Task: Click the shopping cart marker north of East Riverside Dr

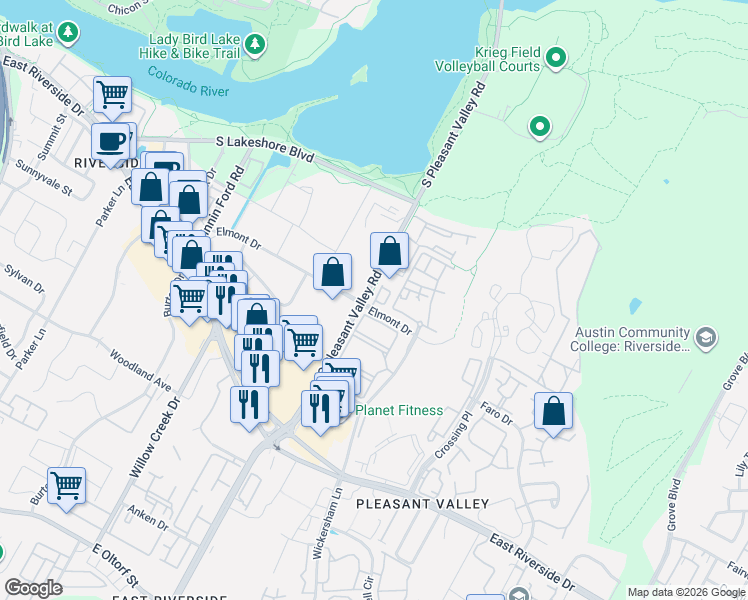Action: tap(112, 98)
